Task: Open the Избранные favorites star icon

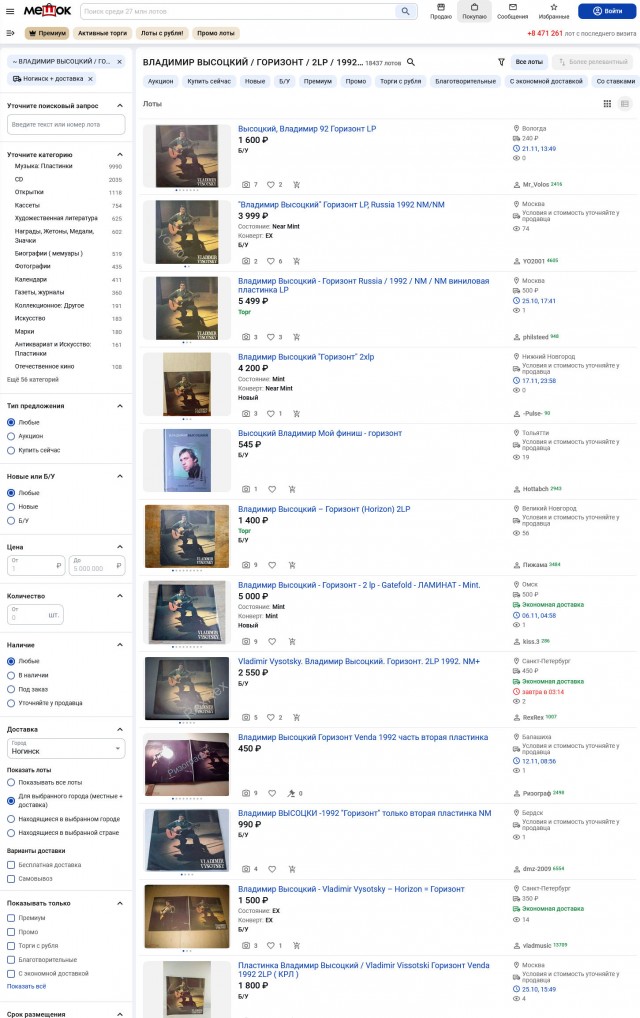Action: [x=554, y=10]
